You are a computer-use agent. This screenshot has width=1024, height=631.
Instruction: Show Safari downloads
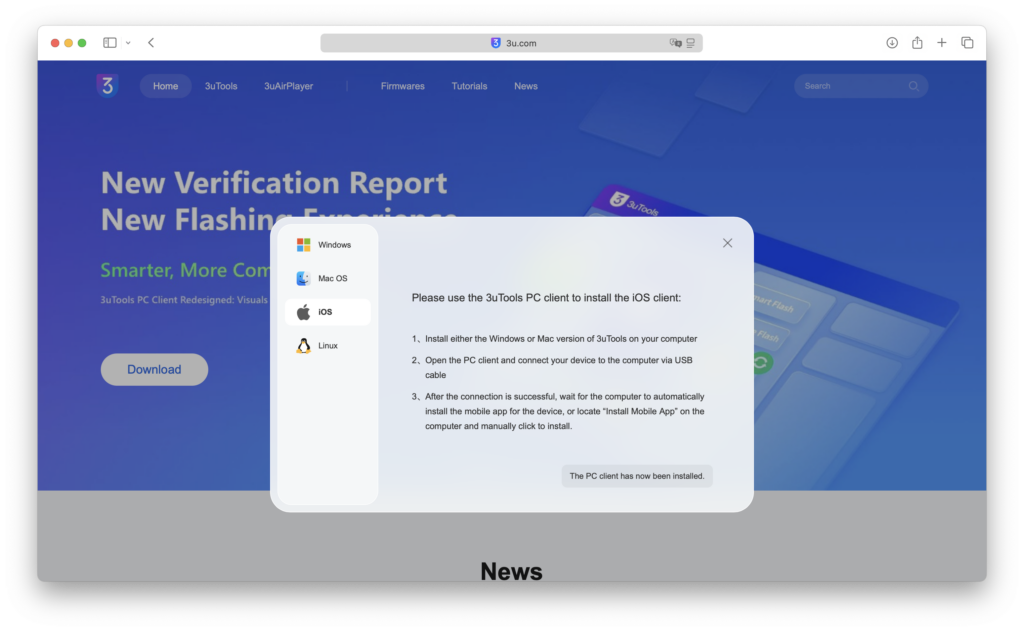[892, 42]
